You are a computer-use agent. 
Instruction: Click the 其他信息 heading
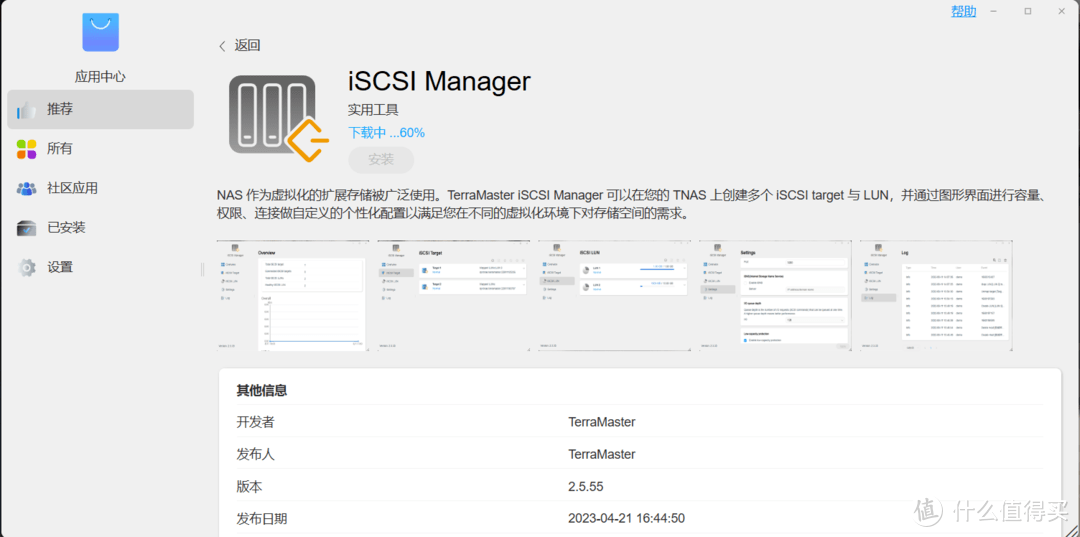tap(262, 390)
